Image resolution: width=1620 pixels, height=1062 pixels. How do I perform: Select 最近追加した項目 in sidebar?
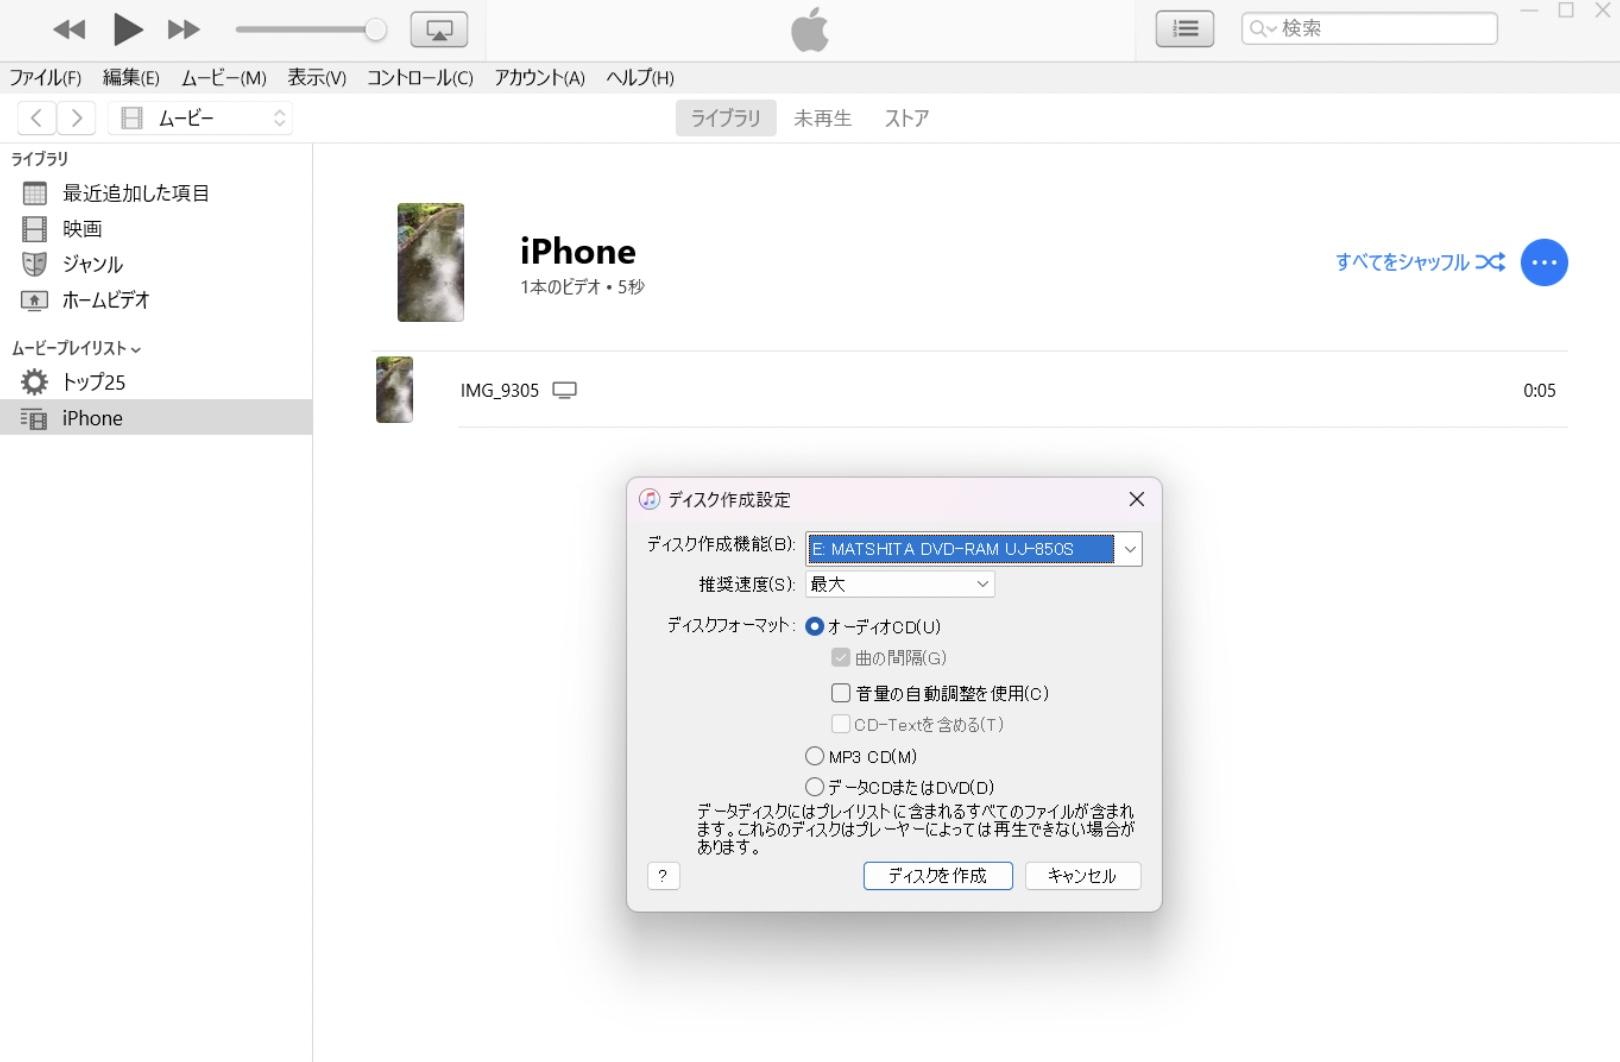[156, 193]
